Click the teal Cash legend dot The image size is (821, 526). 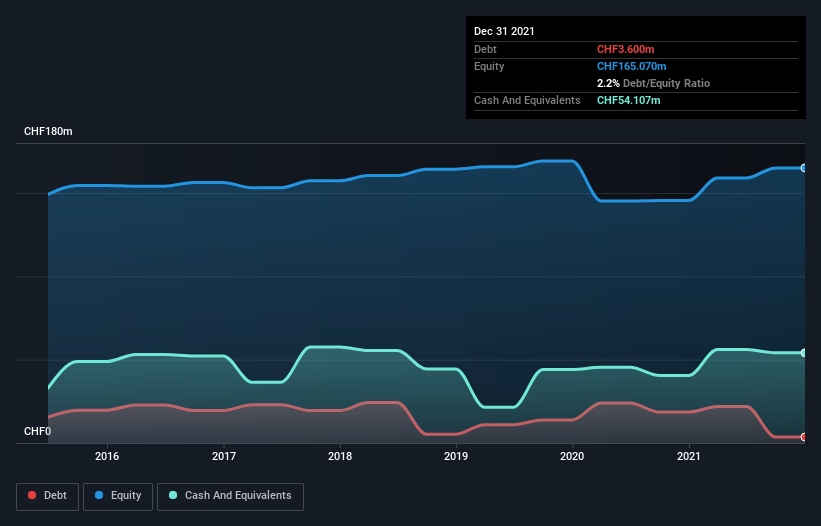(x=173, y=495)
